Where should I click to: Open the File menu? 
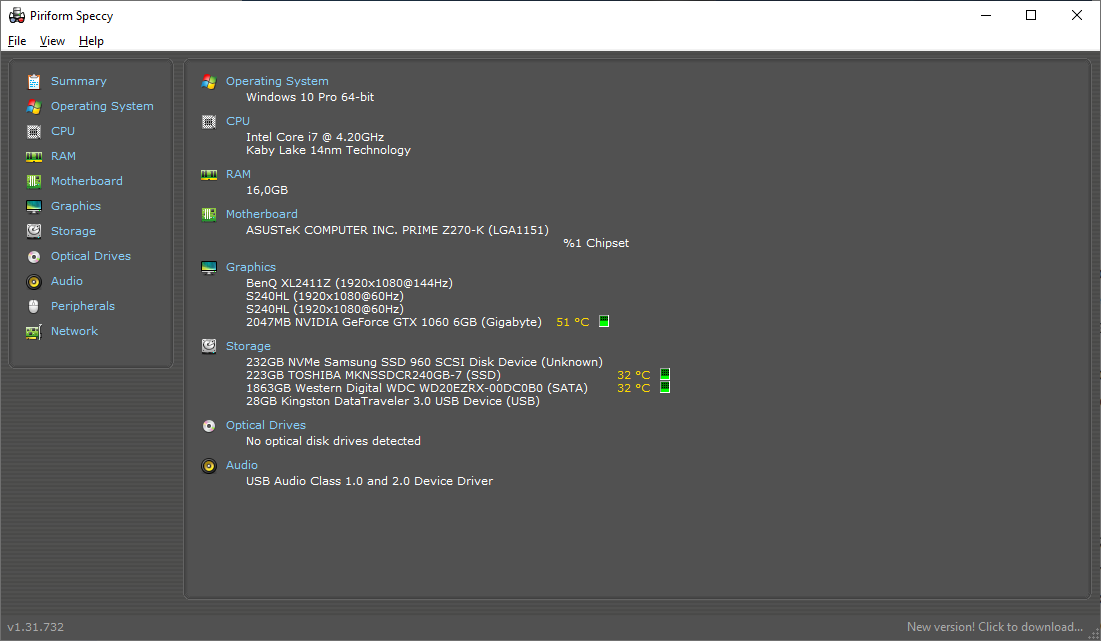click(x=17, y=41)
